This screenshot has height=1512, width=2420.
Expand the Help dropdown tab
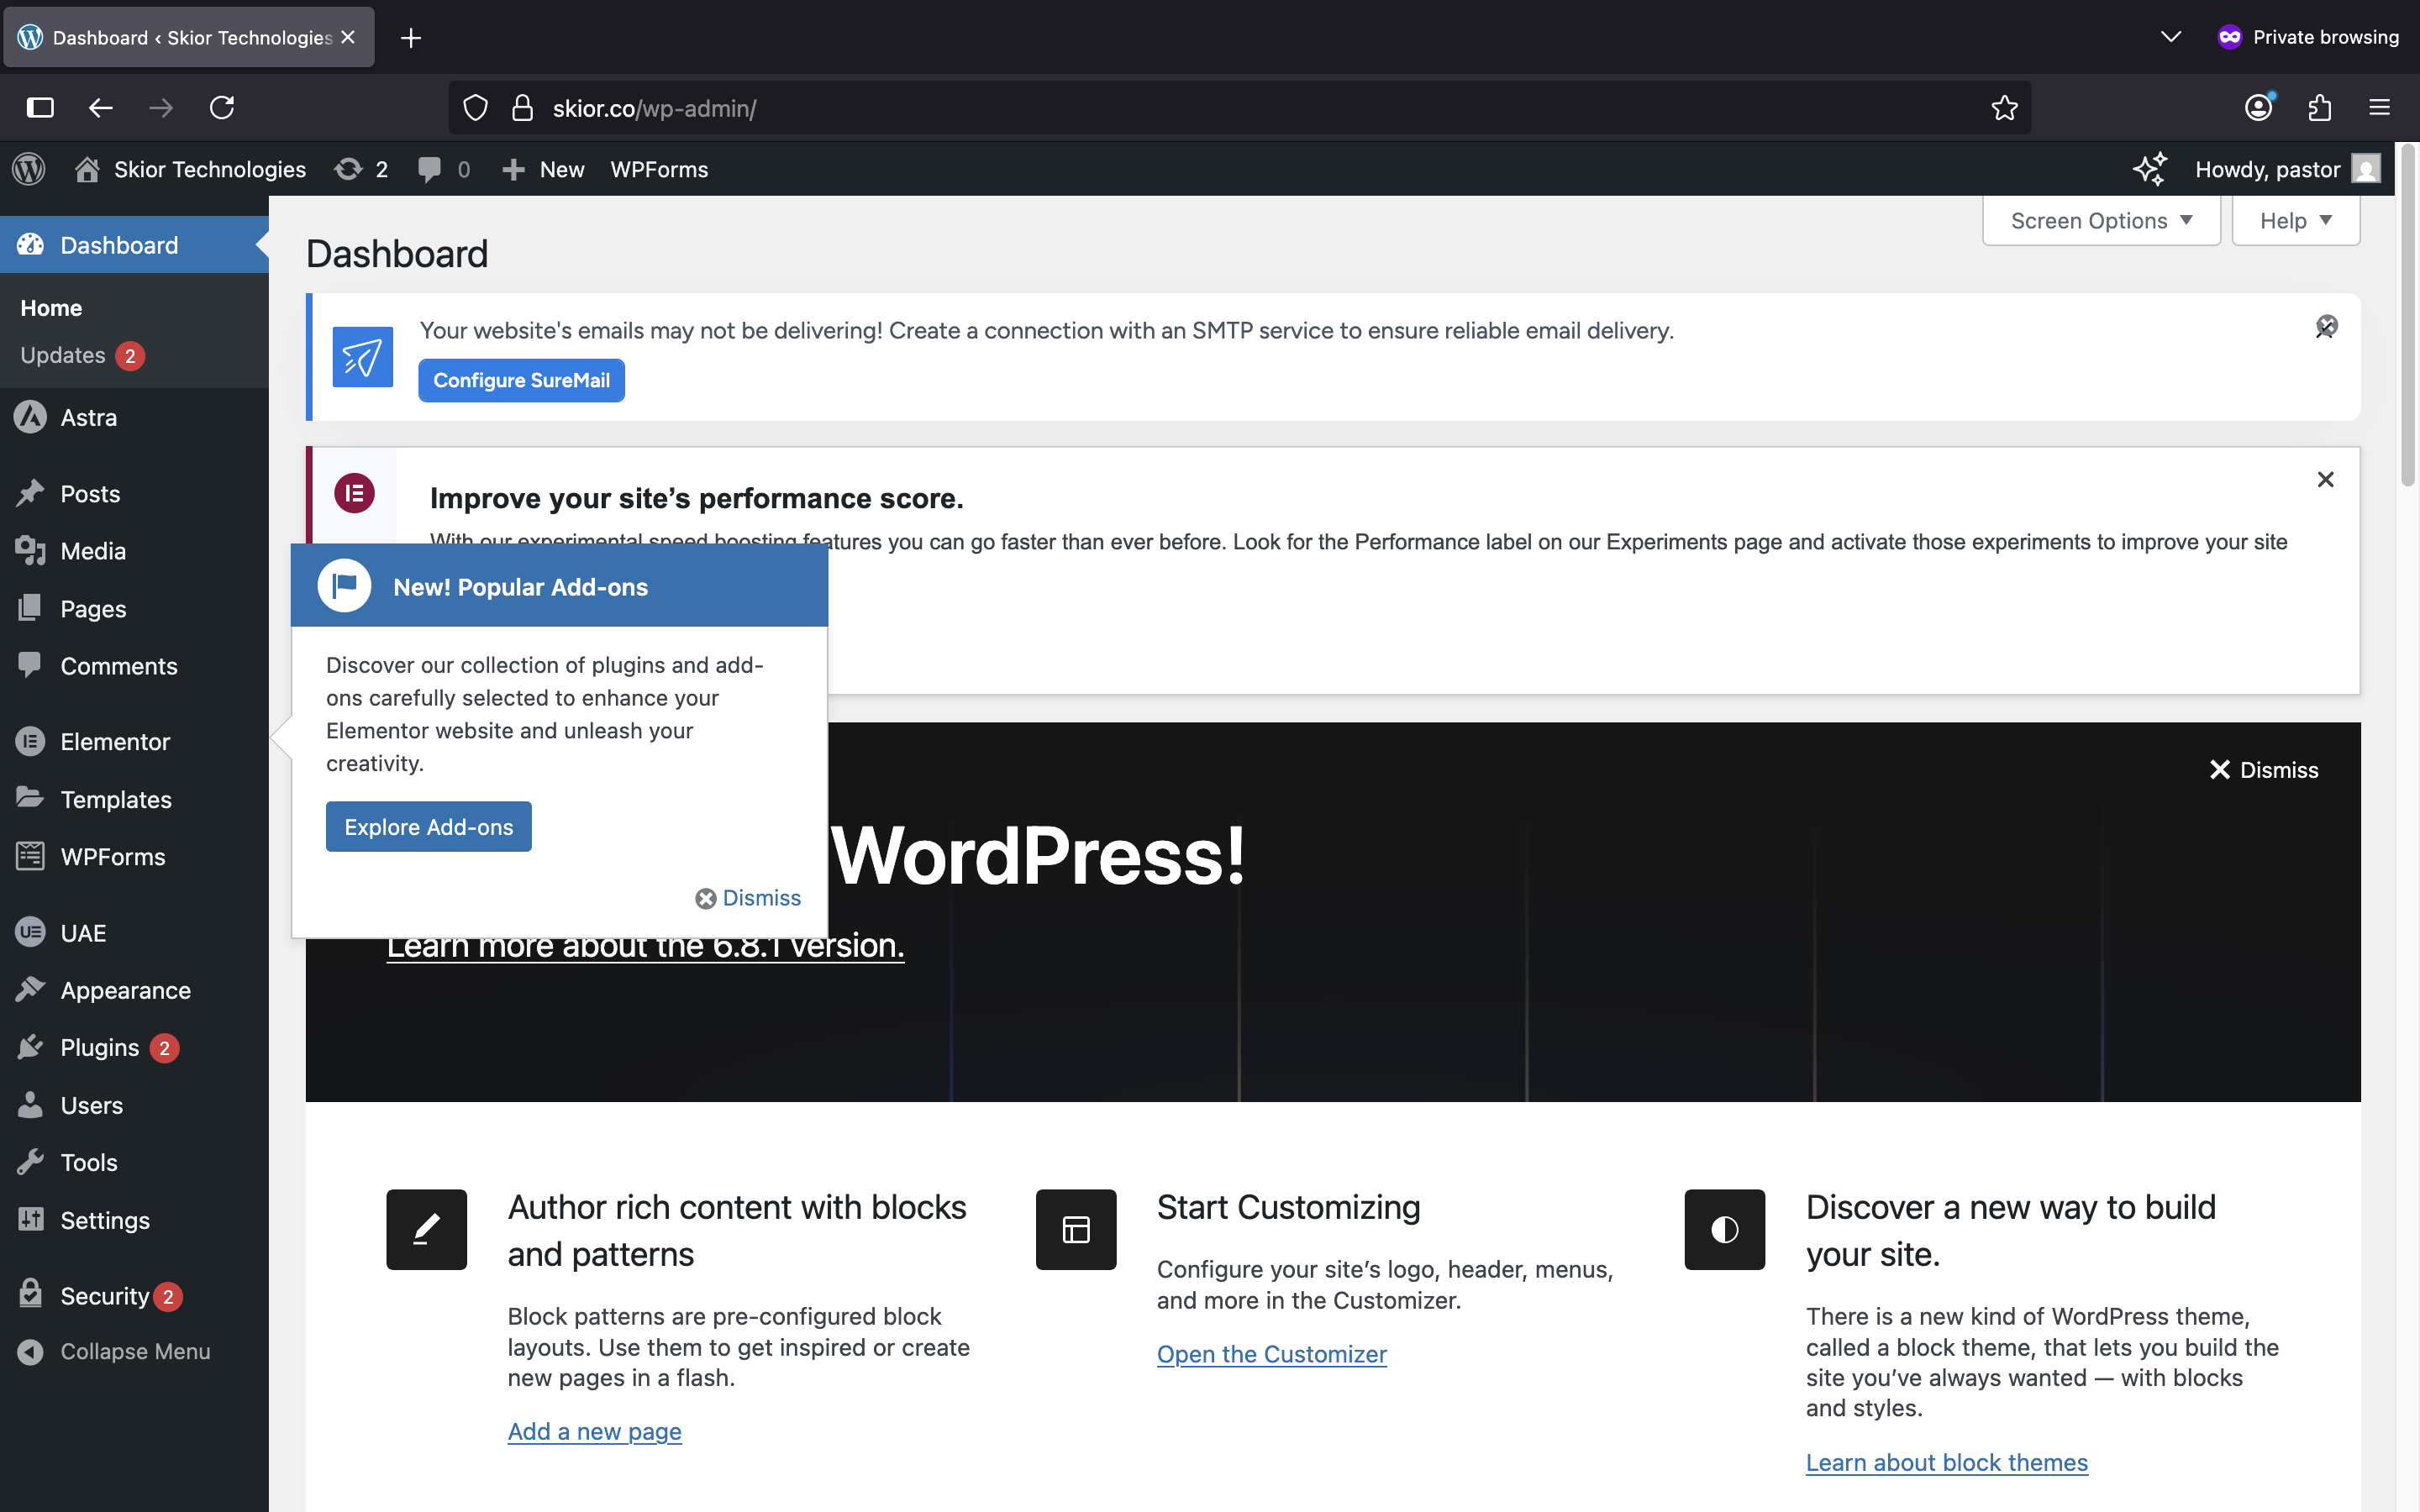point(2296,220)
